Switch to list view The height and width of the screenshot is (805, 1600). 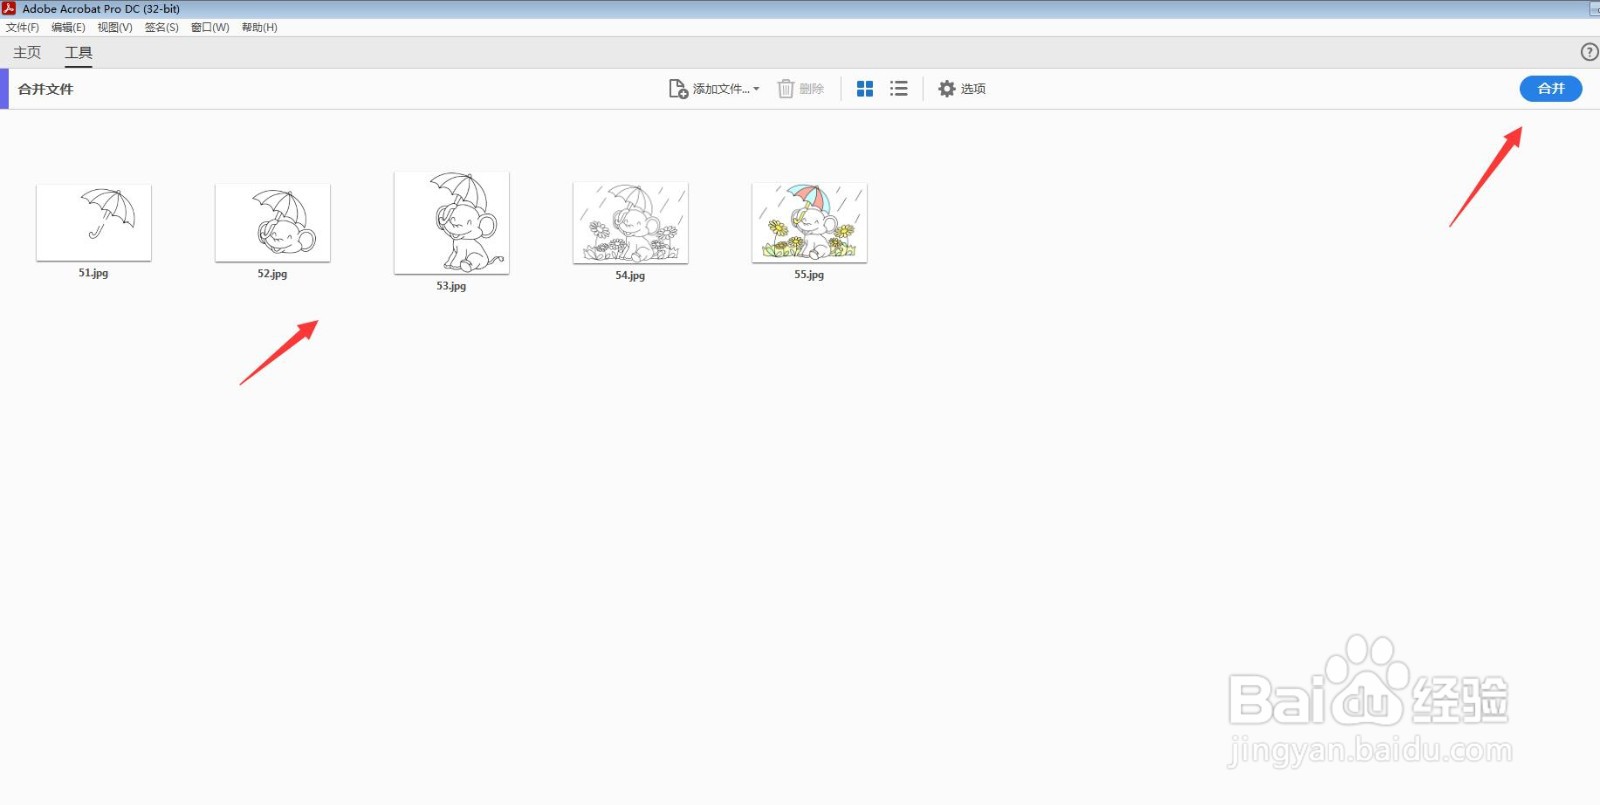[899, 89]
